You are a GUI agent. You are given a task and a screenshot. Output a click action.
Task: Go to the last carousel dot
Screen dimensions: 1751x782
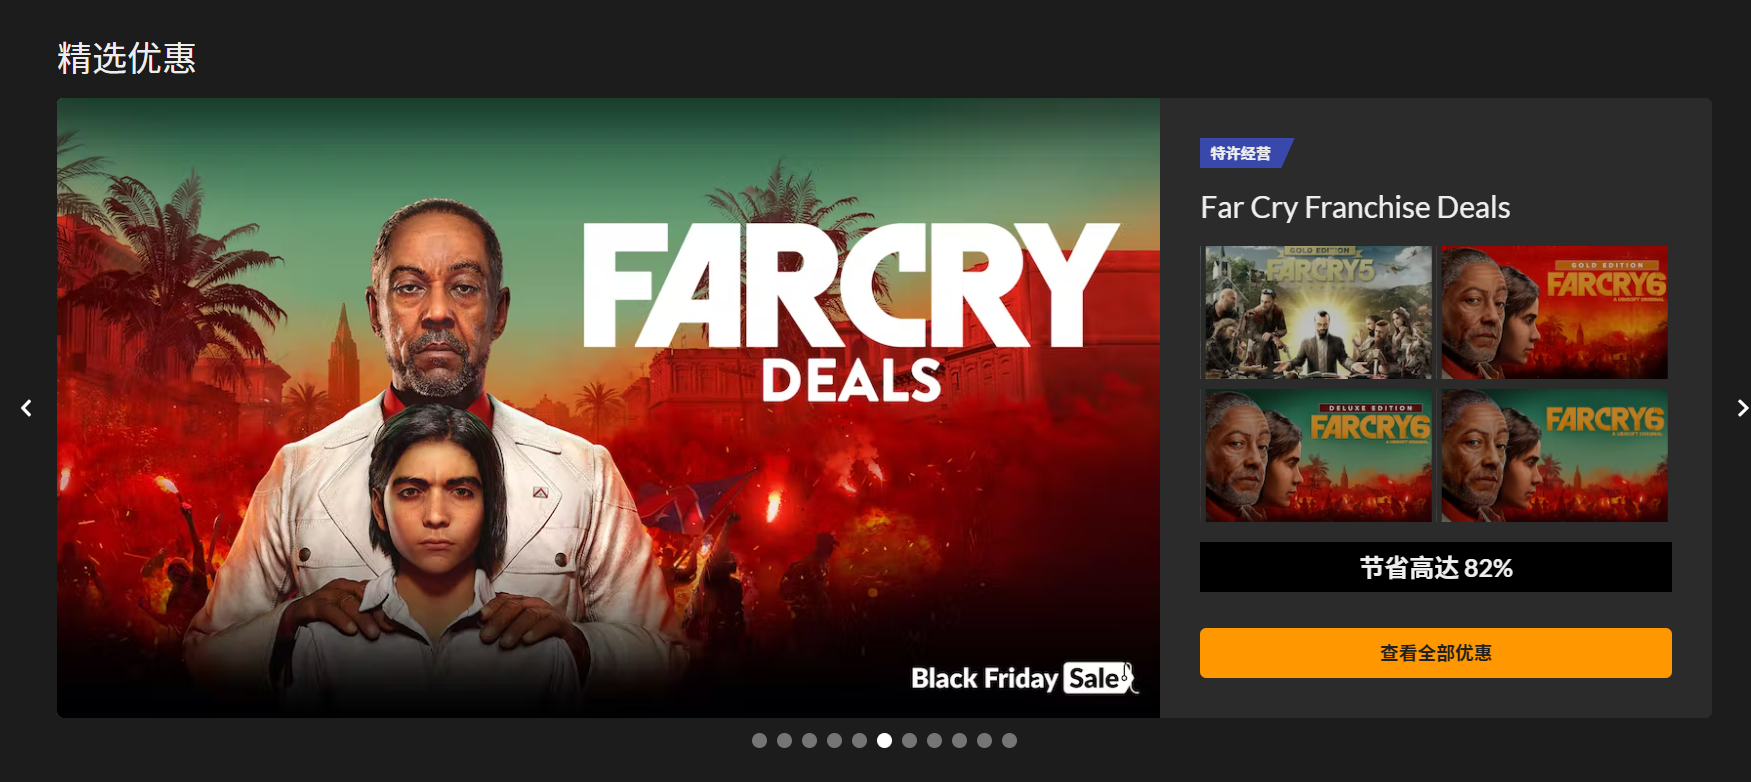coord(1009,741)
